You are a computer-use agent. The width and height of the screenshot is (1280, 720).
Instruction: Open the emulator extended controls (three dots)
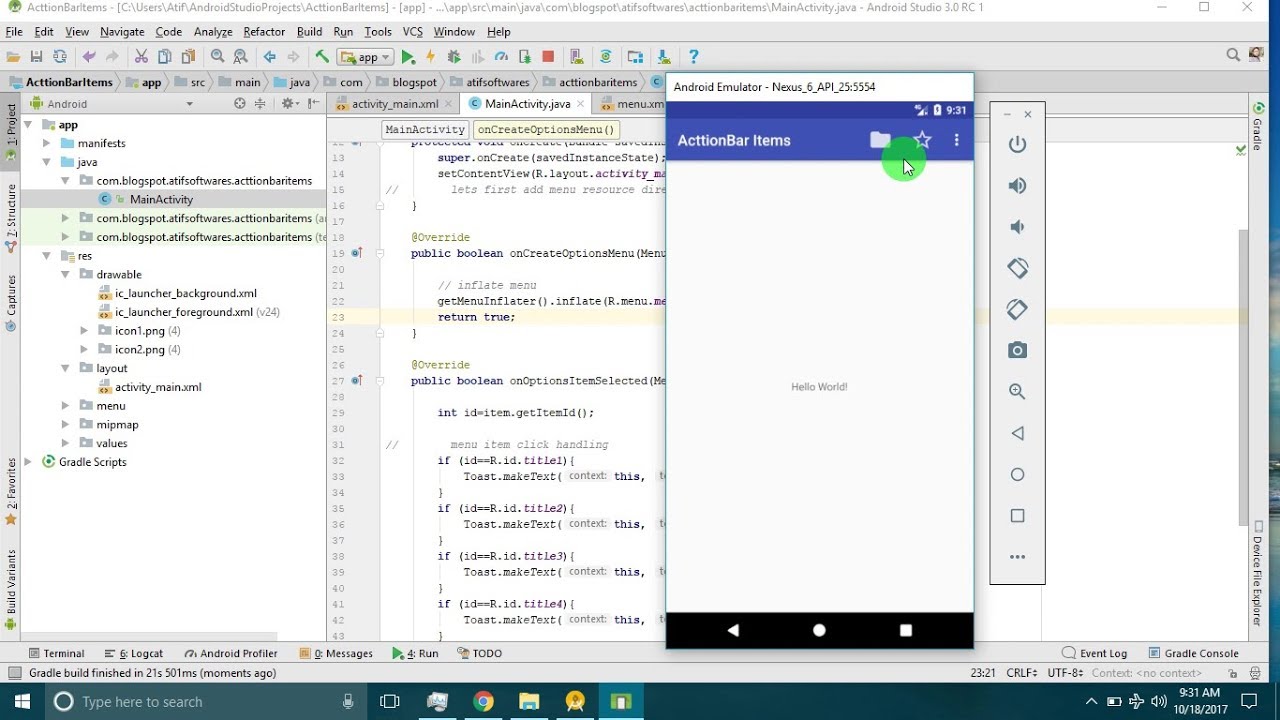(1017, 557)
